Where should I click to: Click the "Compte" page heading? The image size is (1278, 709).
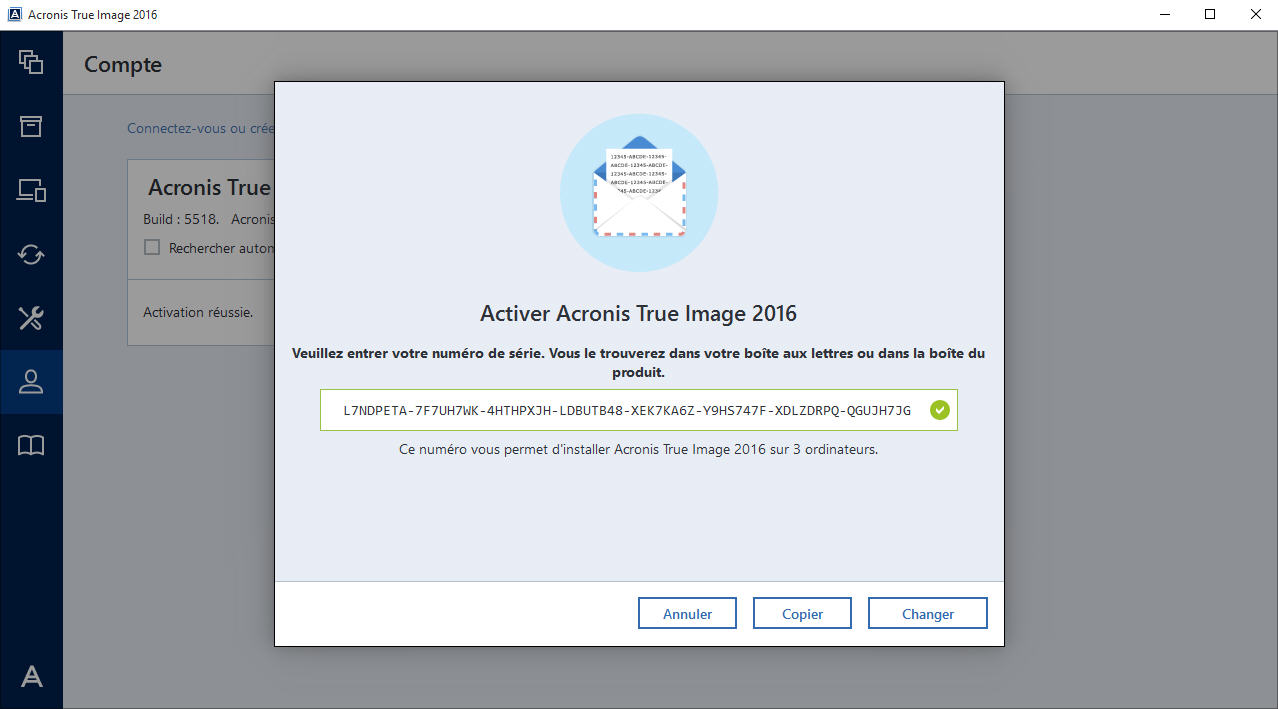[x=123, y=65]
